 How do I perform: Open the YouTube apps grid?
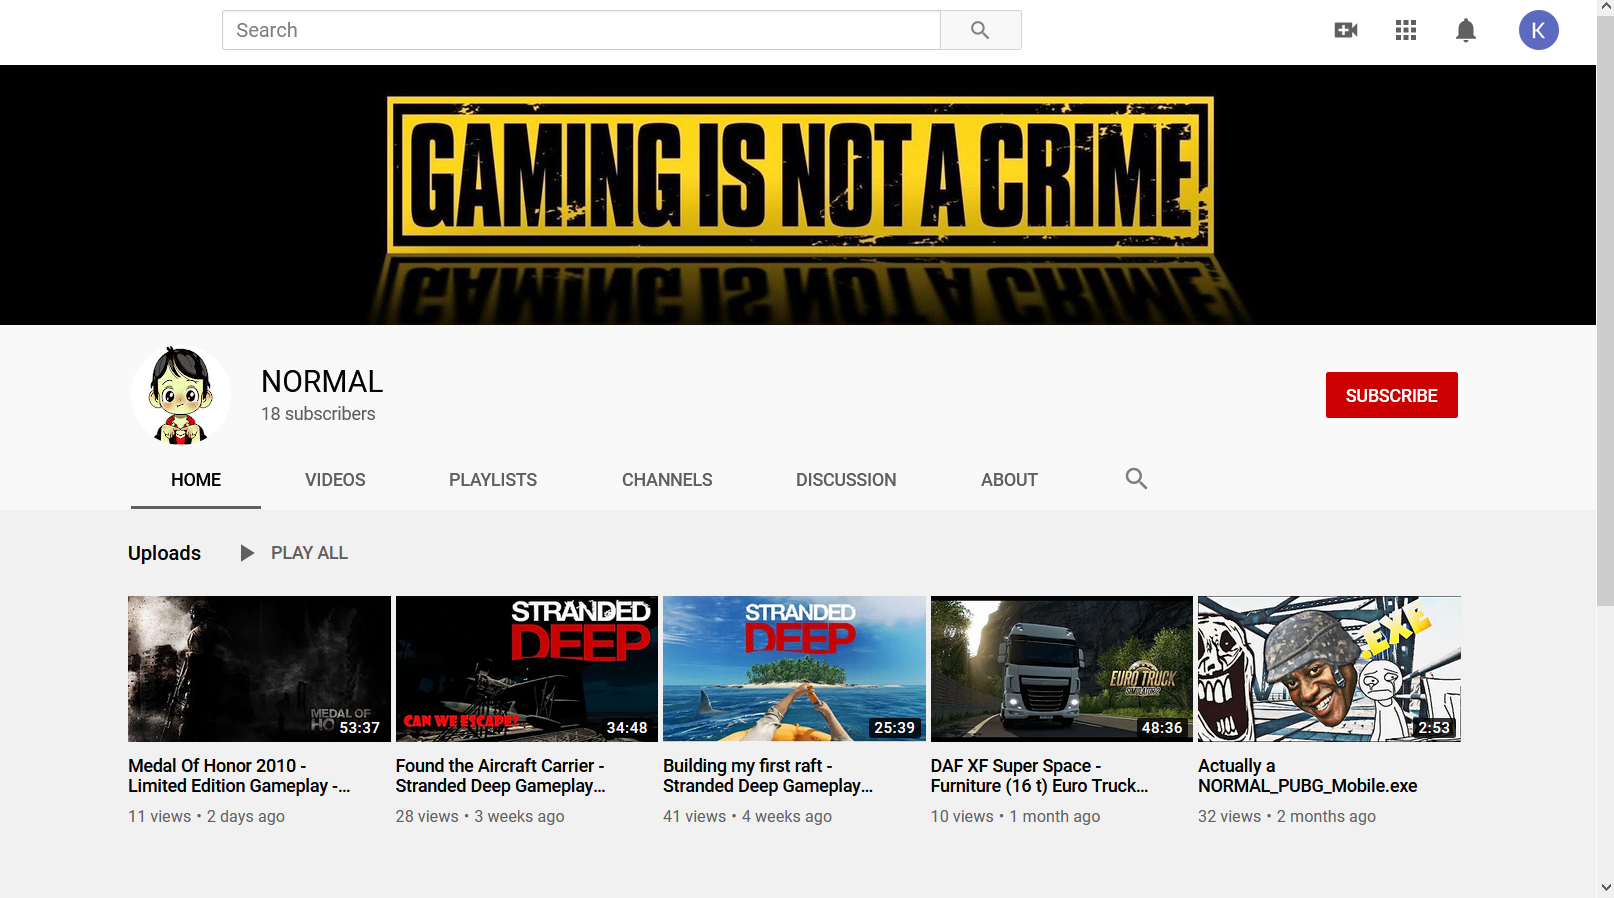(x=1406, y=30)
